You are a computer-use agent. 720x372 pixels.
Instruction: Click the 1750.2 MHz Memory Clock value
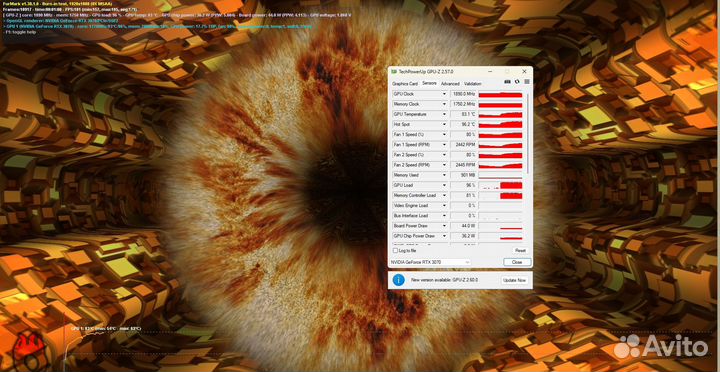click(463, 104)
